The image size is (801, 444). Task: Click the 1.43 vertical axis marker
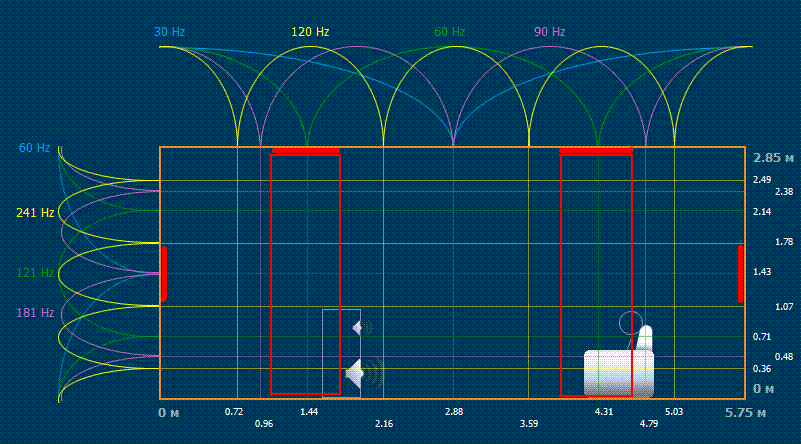tap(760, 272)
